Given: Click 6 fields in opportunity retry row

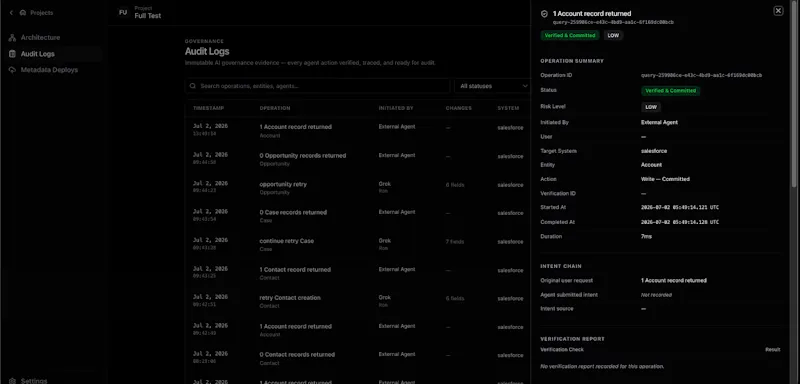Looking at the screenshot, I should click(455, 185).
